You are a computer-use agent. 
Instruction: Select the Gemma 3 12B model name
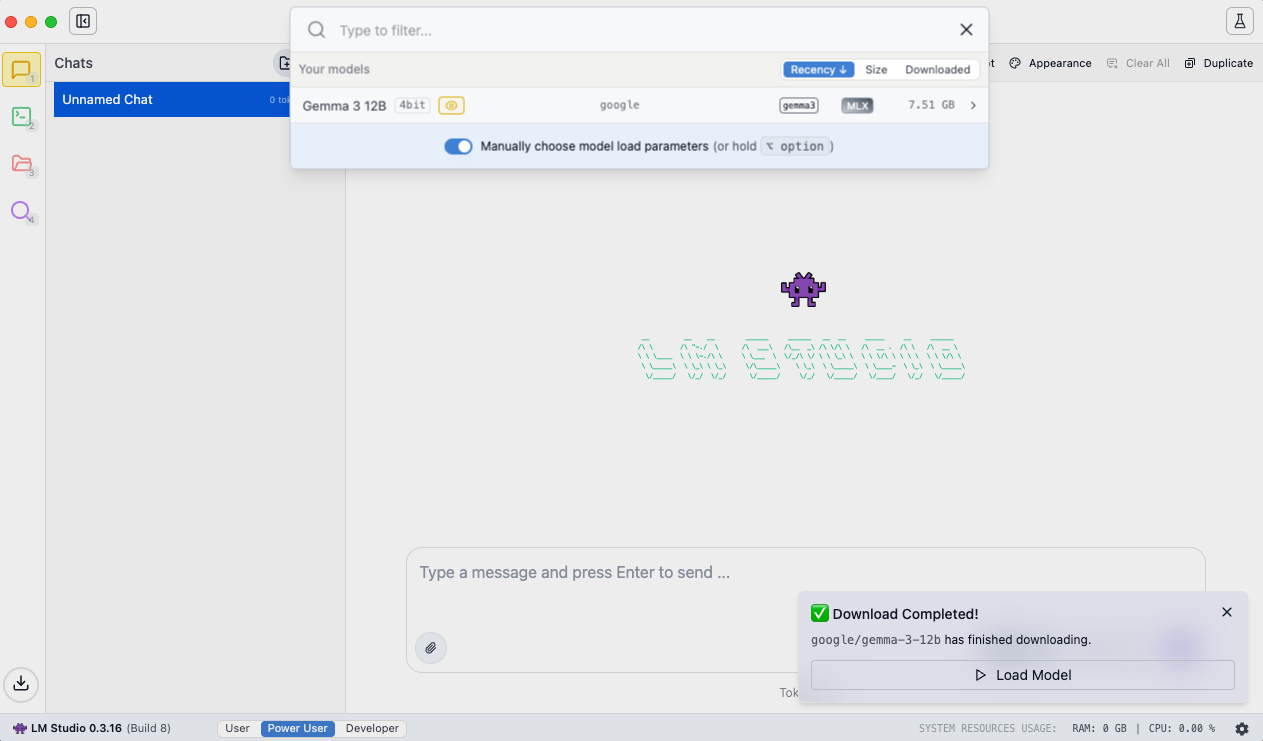coord(344,105)
